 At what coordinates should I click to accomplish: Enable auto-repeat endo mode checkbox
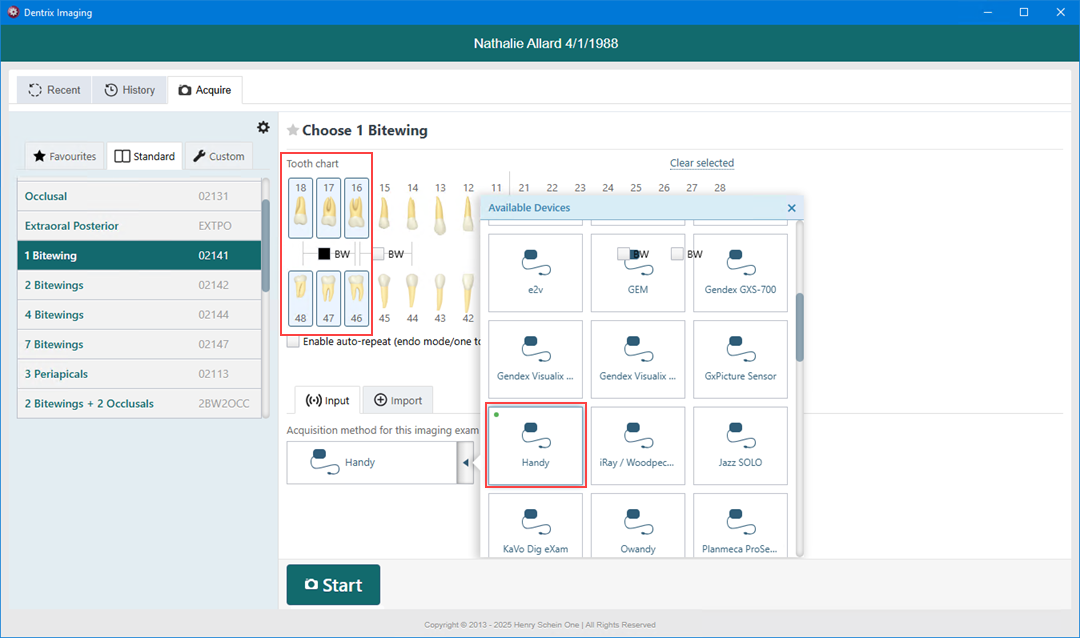[293, 342]
